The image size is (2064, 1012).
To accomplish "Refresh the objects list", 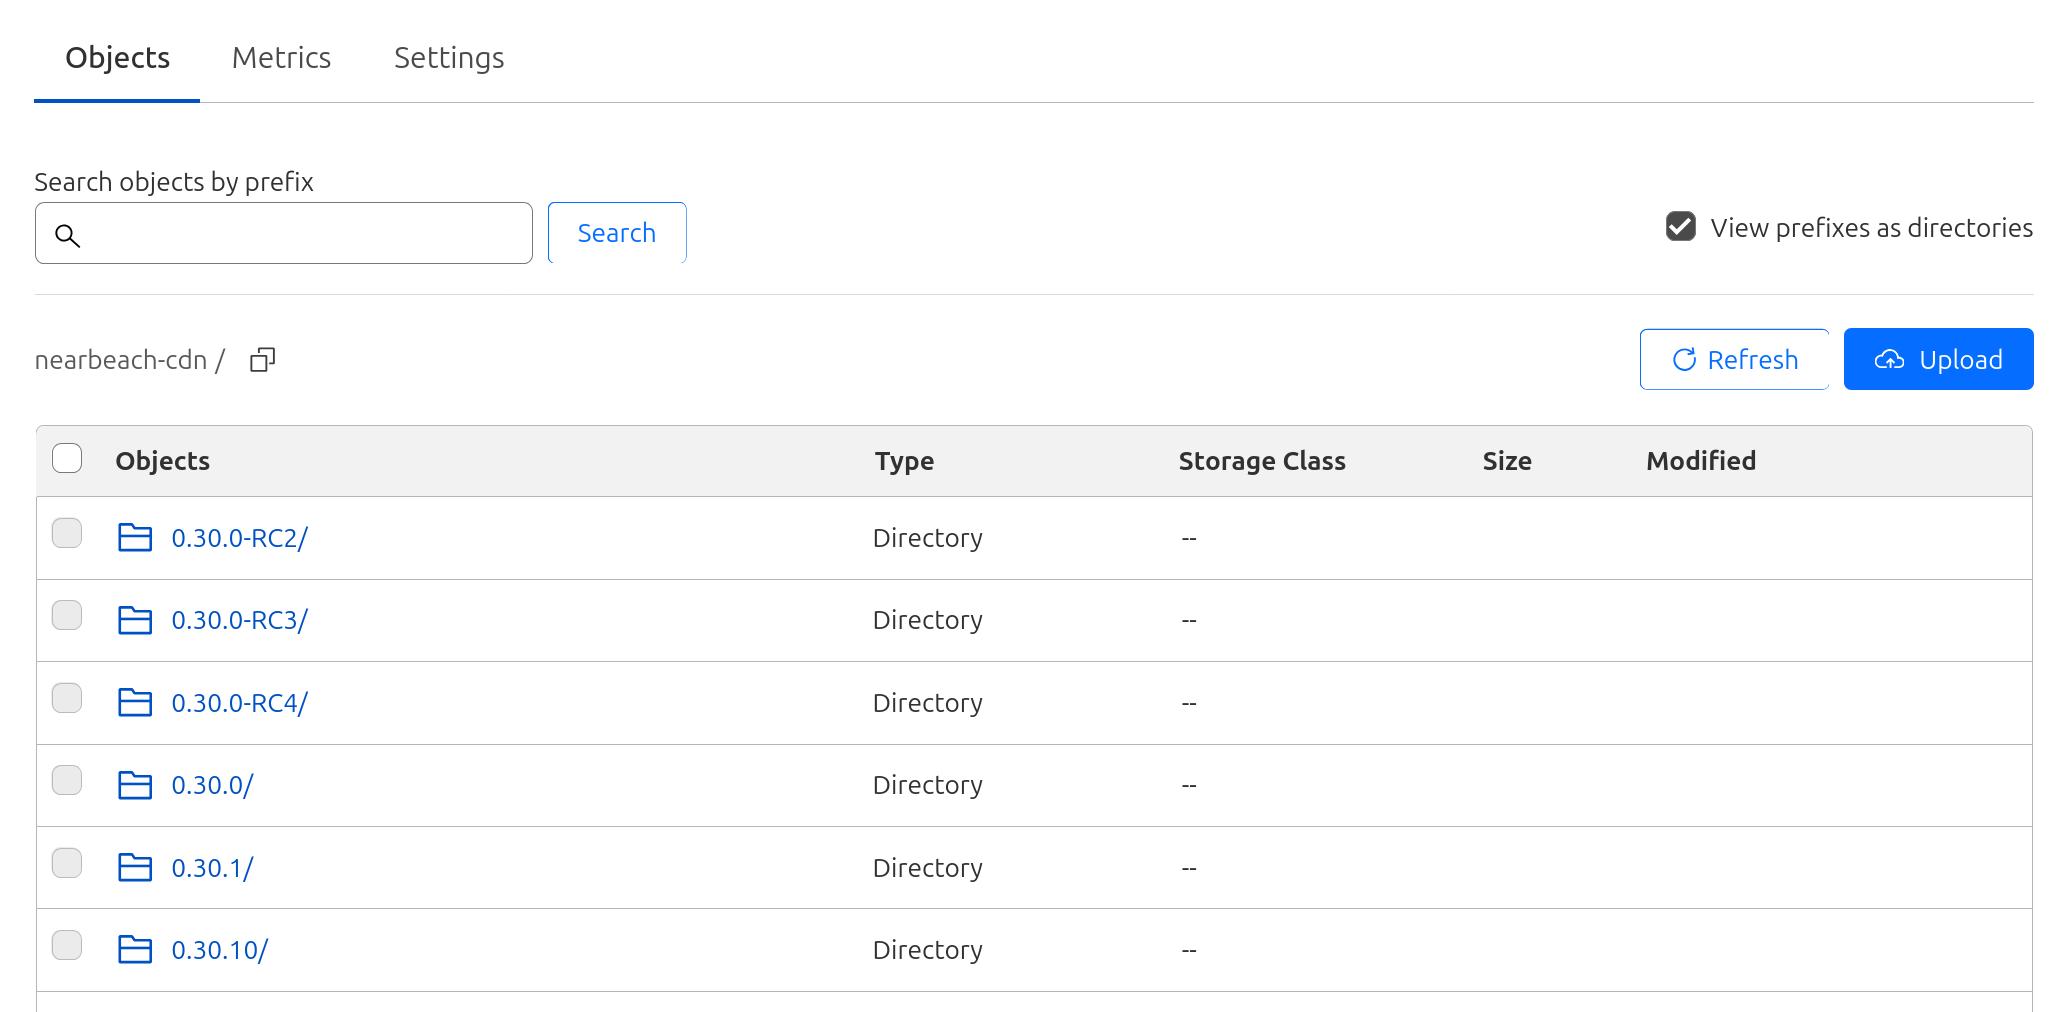I will [1734, 359].
